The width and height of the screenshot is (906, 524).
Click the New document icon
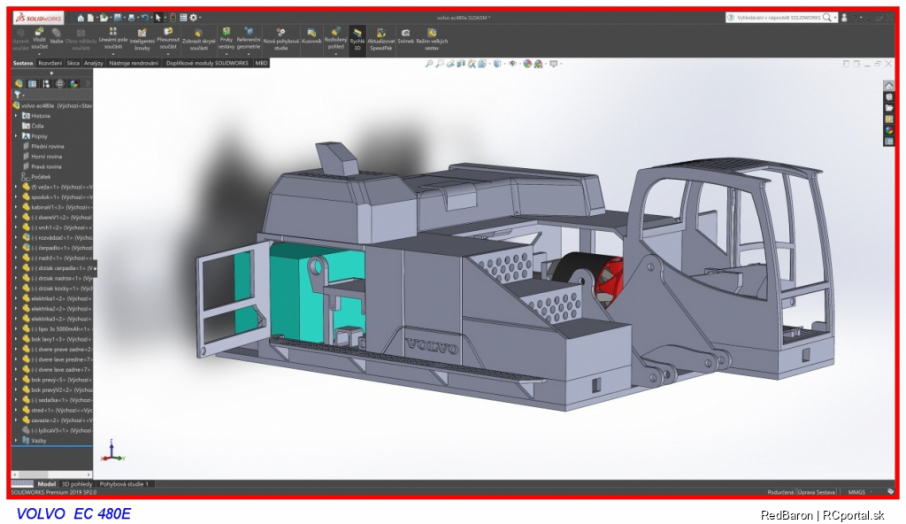[x=92, y=18]
